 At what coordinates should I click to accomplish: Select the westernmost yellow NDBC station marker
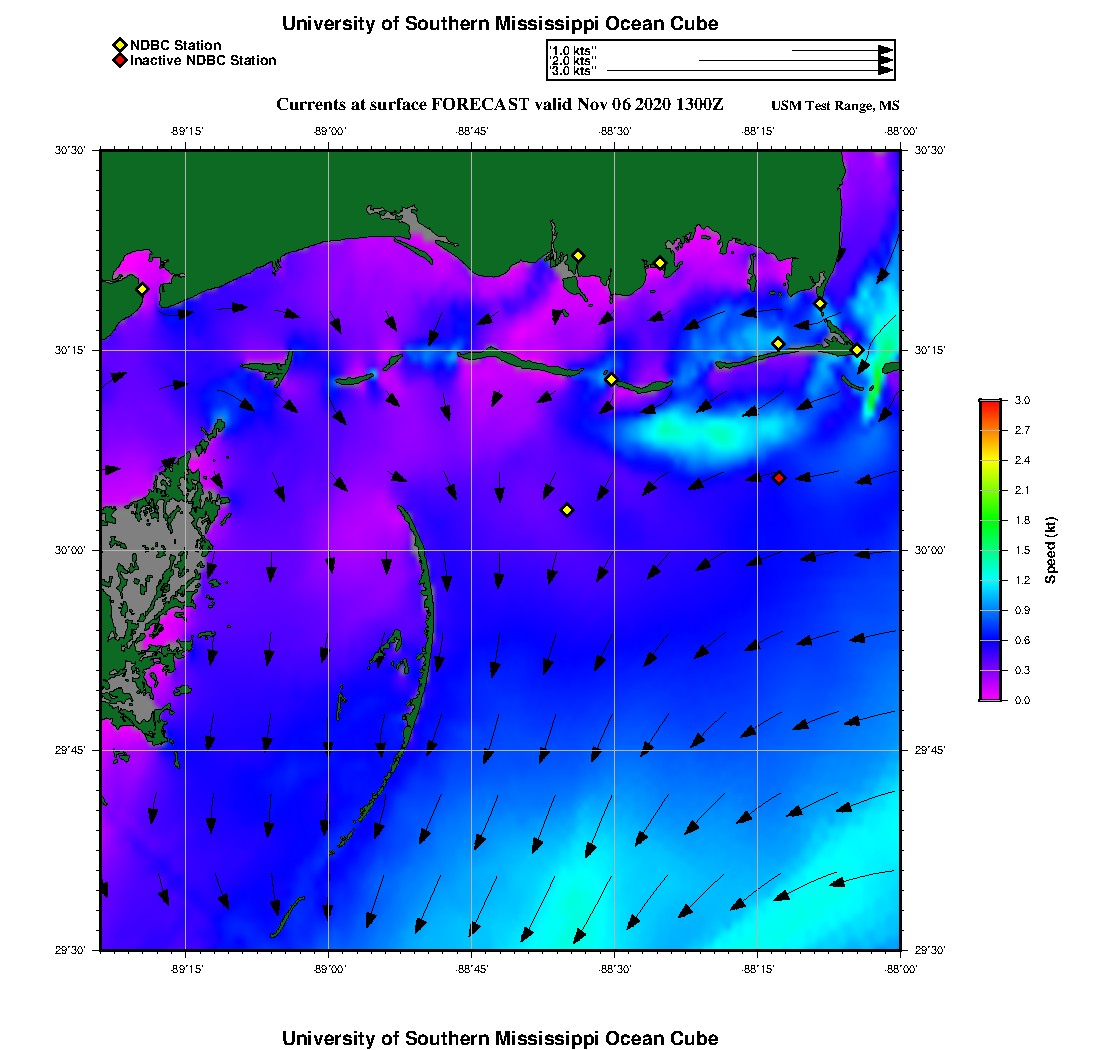(142, 289)
